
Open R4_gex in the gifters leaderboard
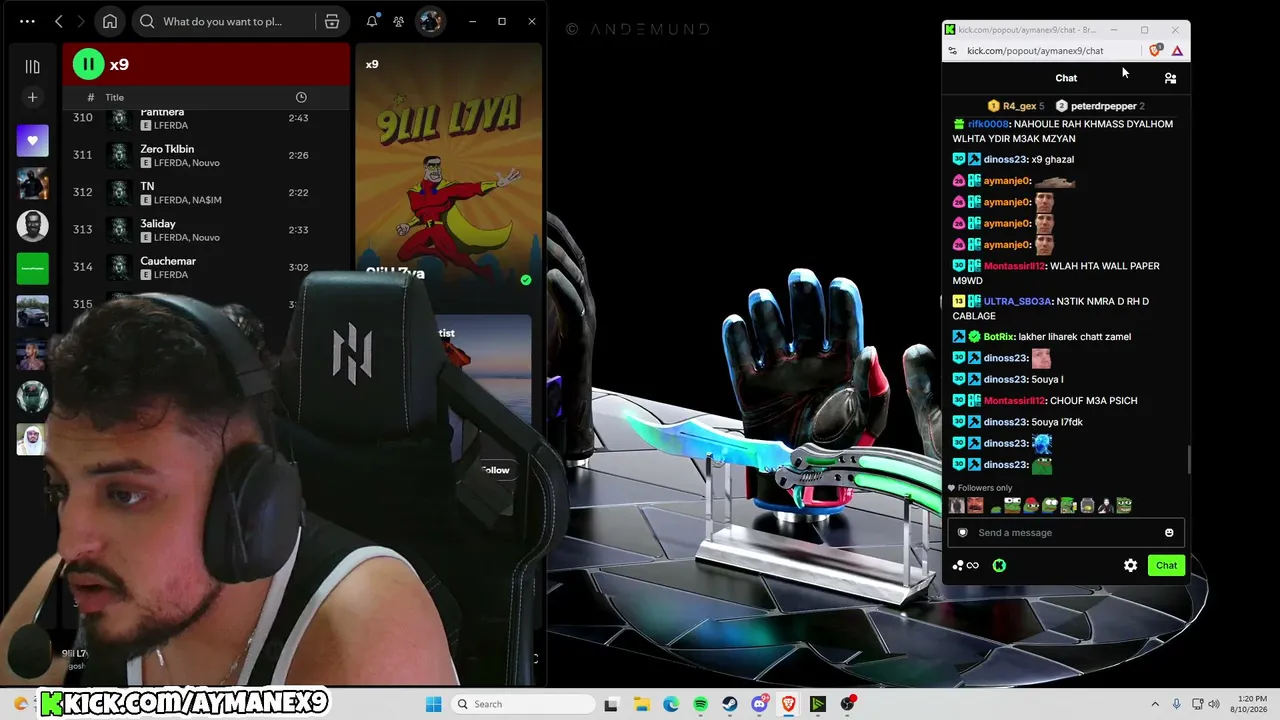click(1015, 106)
